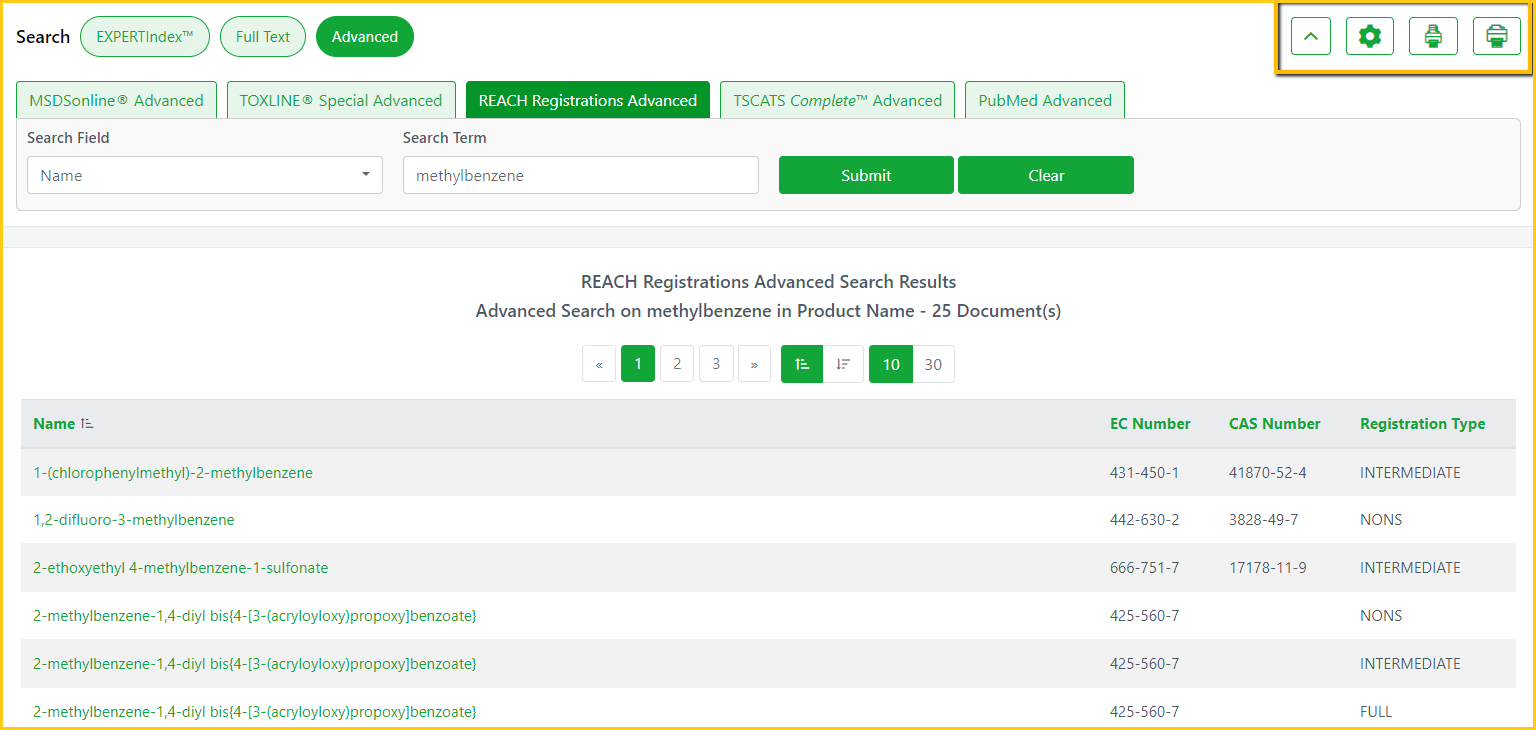Show 10 results per page
Image resolution: width=1536 pixels, height=730 pixels.
(x=890, y=364)
